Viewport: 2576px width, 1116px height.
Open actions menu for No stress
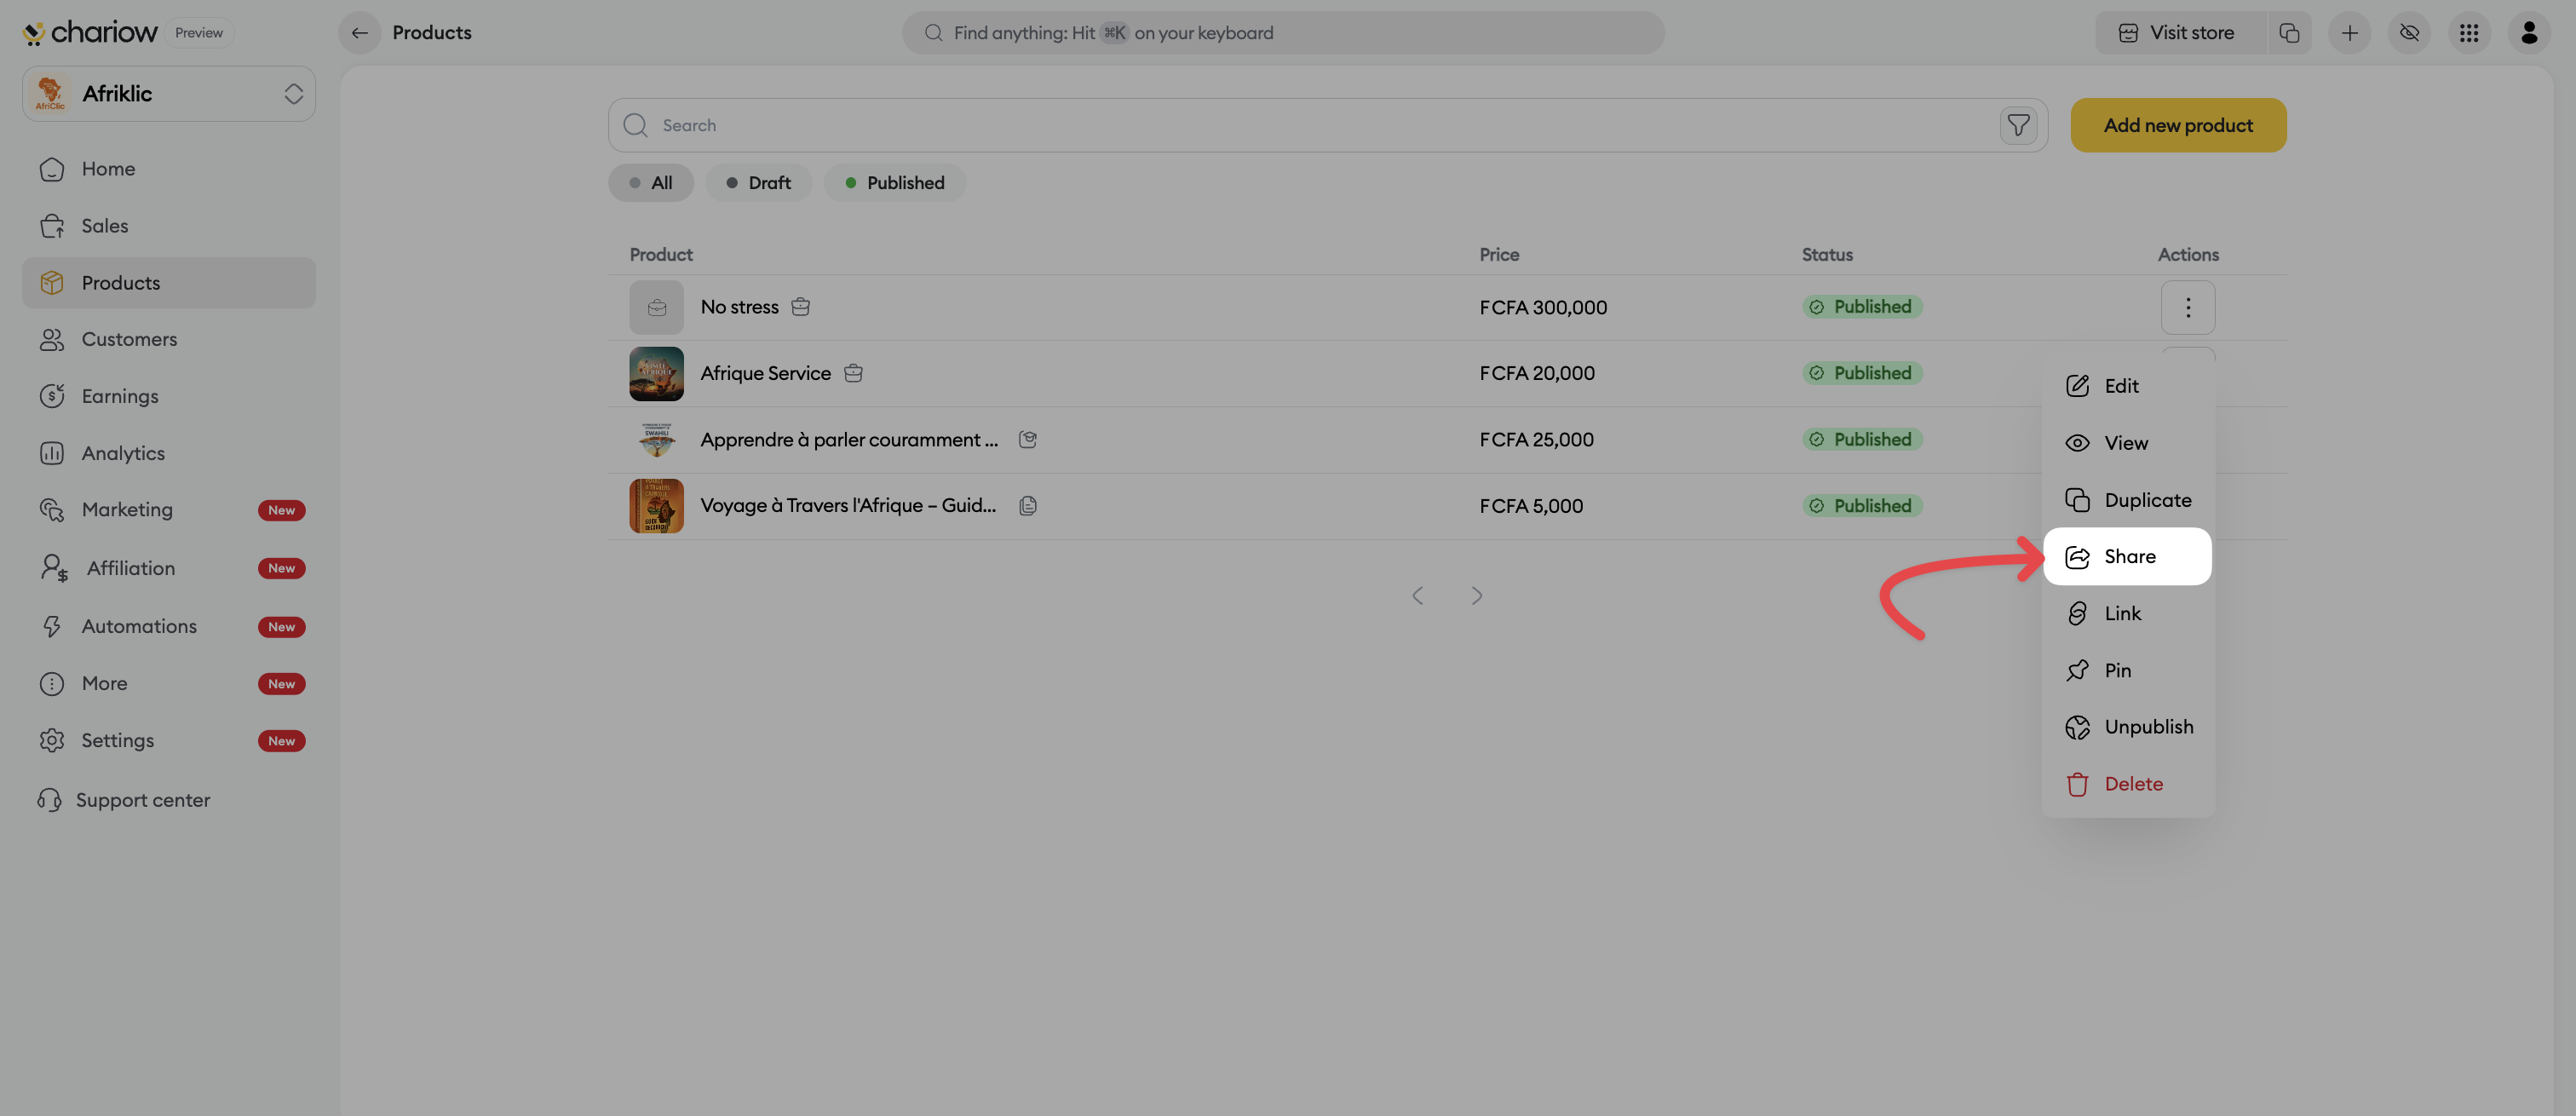(x=2187, y=307)
